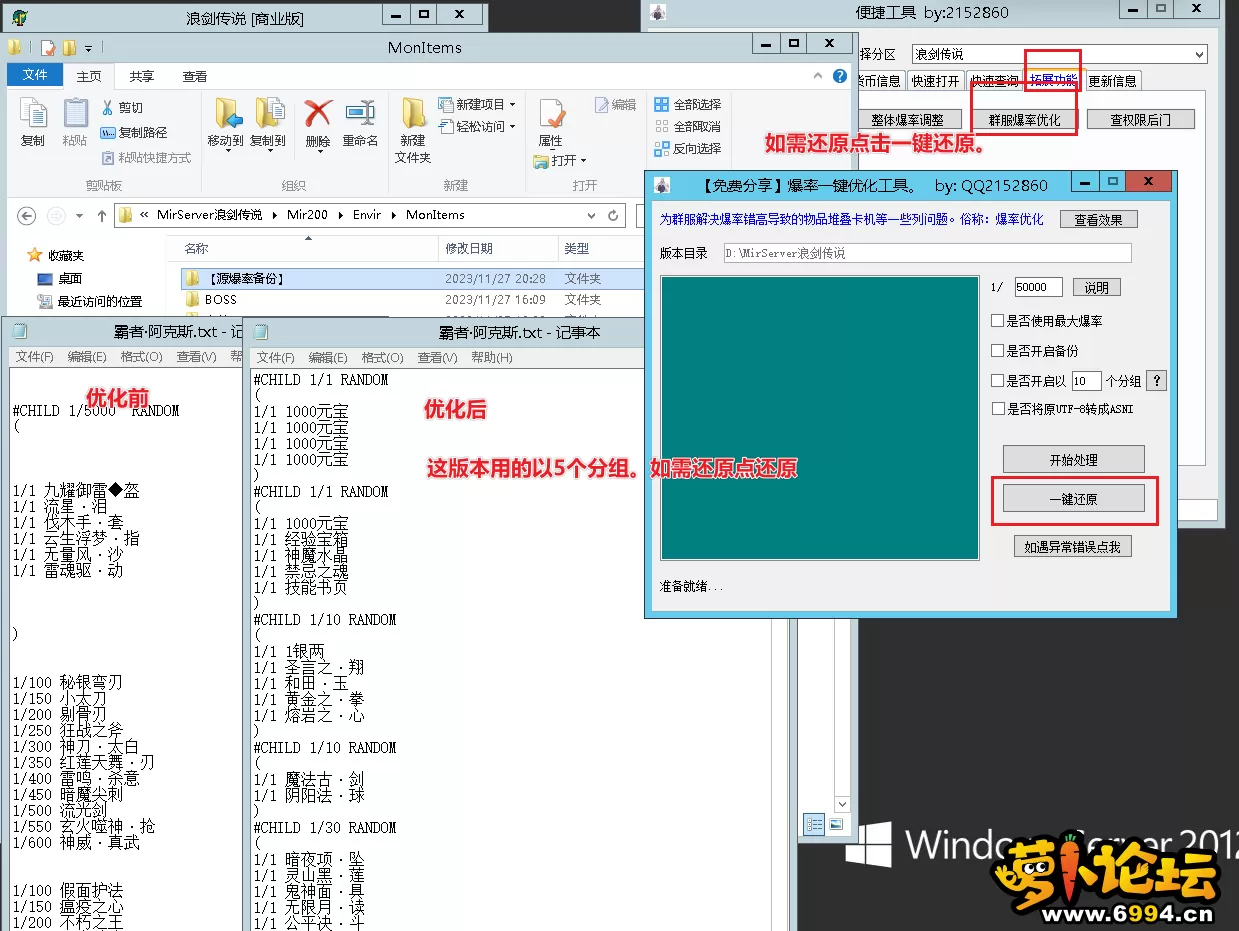Image resolution: width=1239 pixels, height=931 pixels.
Task: Enable the 是否开启备份 checkbox
Action: pyautogui.click(x=997, y=351)
